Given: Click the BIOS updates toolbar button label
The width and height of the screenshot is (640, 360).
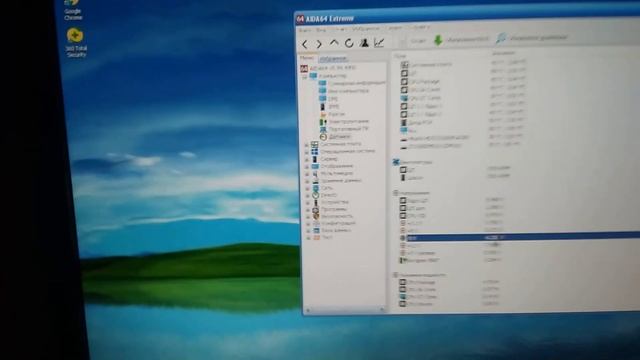Looking at the screenshot, I should tap(468, 39).
